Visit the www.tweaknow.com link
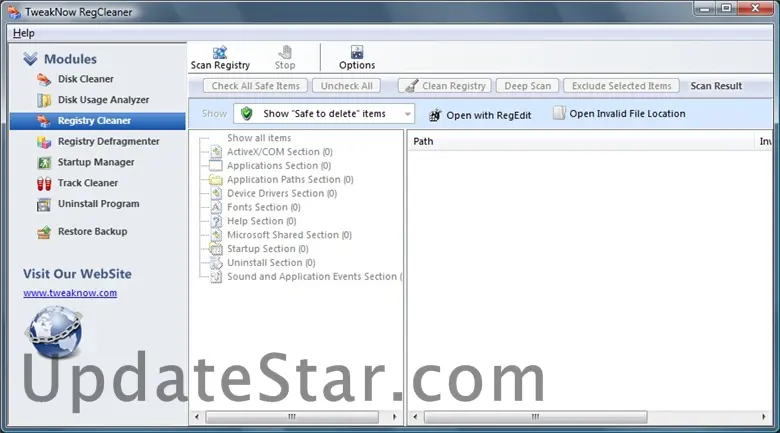The image size is (780, 433). (70, 293)
